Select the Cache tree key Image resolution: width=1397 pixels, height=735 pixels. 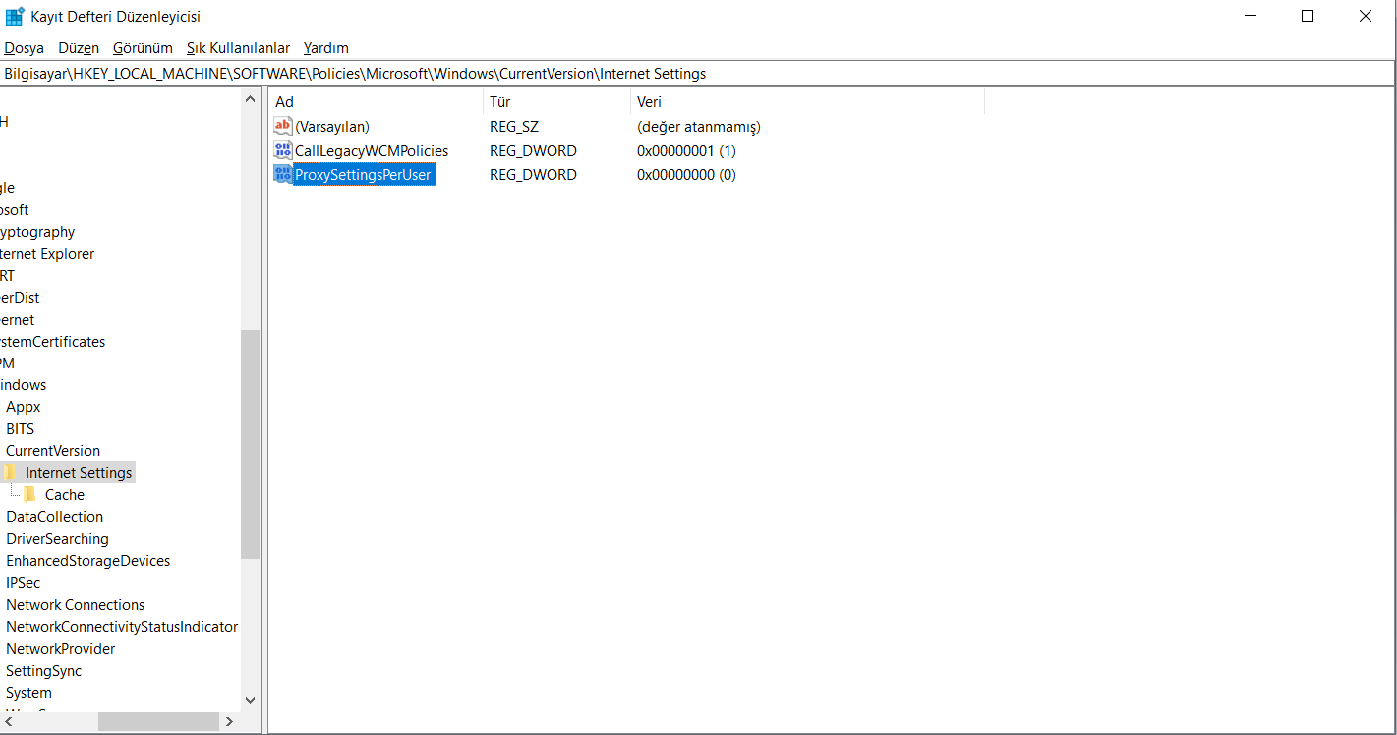(65, 495)
